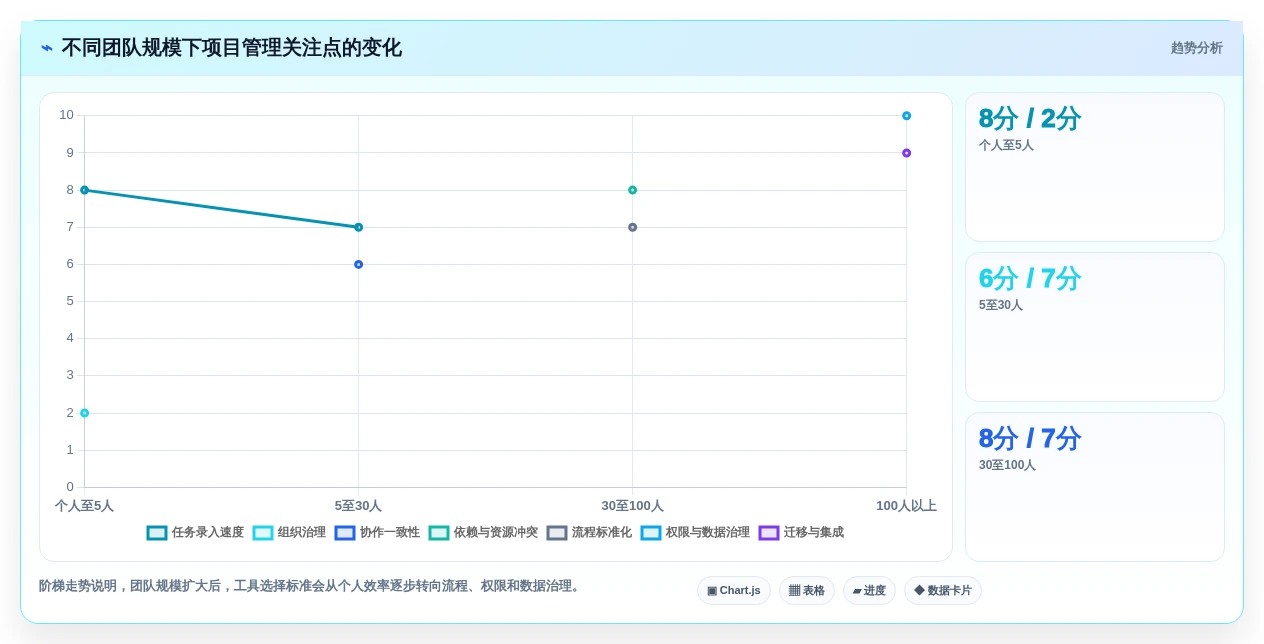Select the 数据卡片 chip

point(943,591)
